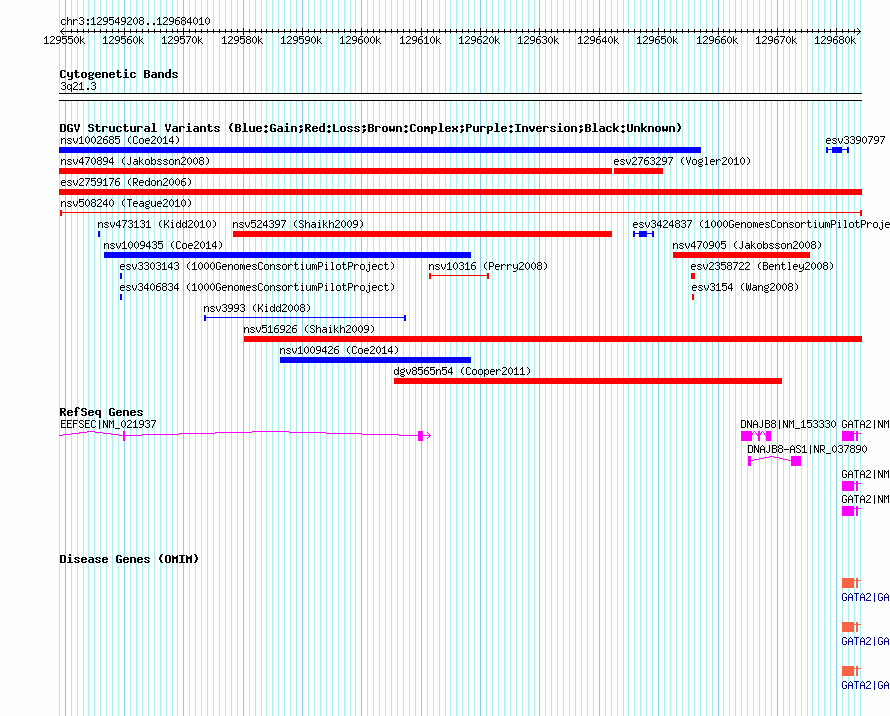Click the second GATA2 RefSeq gene glyph
This screenshot has height=716, width=890.
(851, 485)
